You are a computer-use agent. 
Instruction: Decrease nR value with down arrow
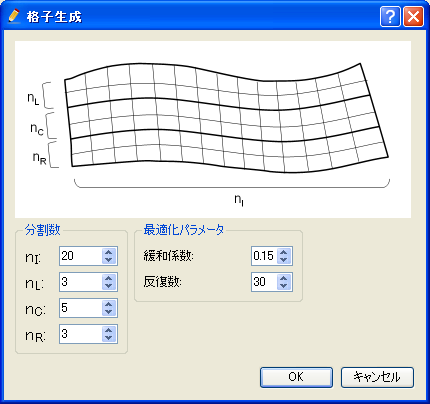109,338
